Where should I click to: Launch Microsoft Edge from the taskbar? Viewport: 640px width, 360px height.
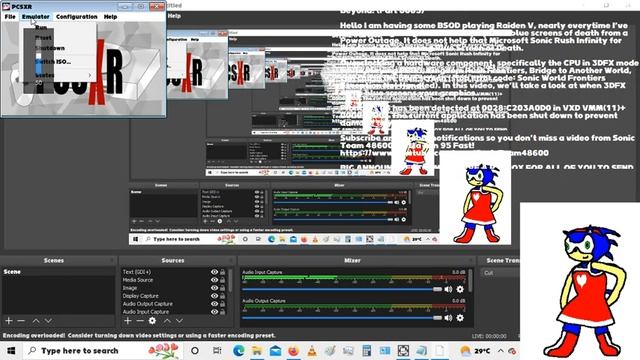(x=239, y=351)
